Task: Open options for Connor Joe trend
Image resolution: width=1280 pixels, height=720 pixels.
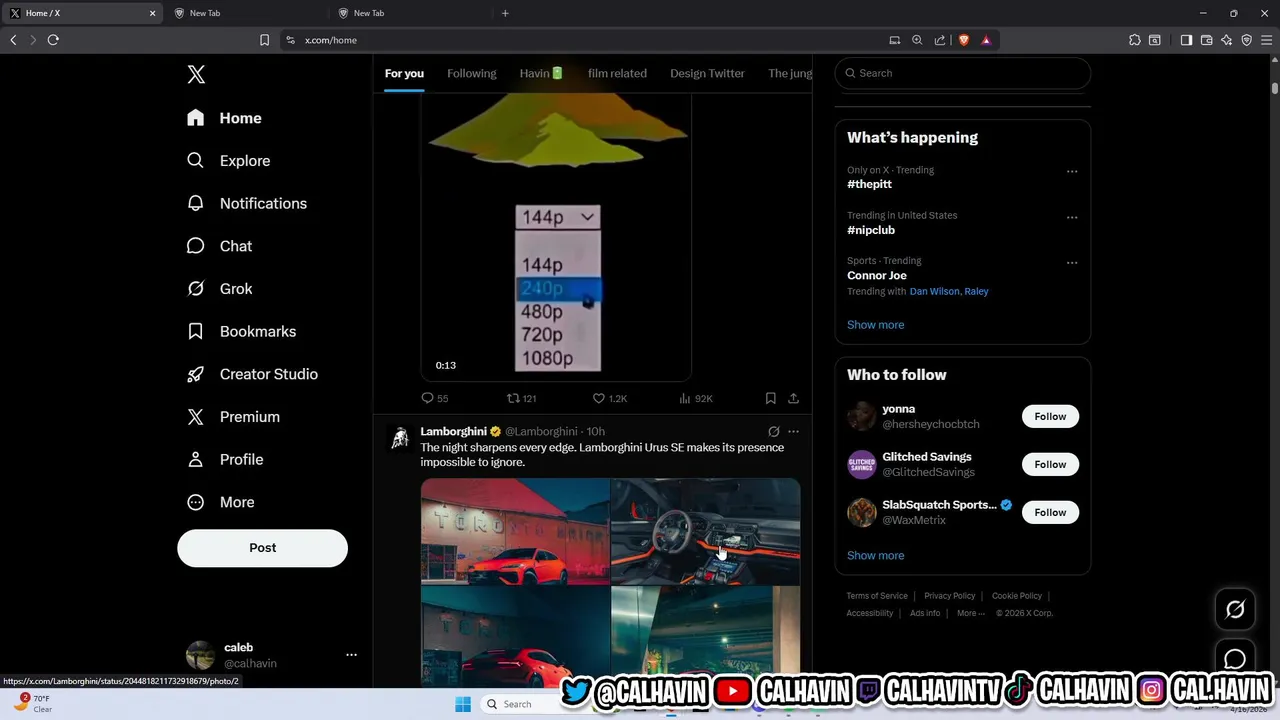Action: [x=1072, y=263]
